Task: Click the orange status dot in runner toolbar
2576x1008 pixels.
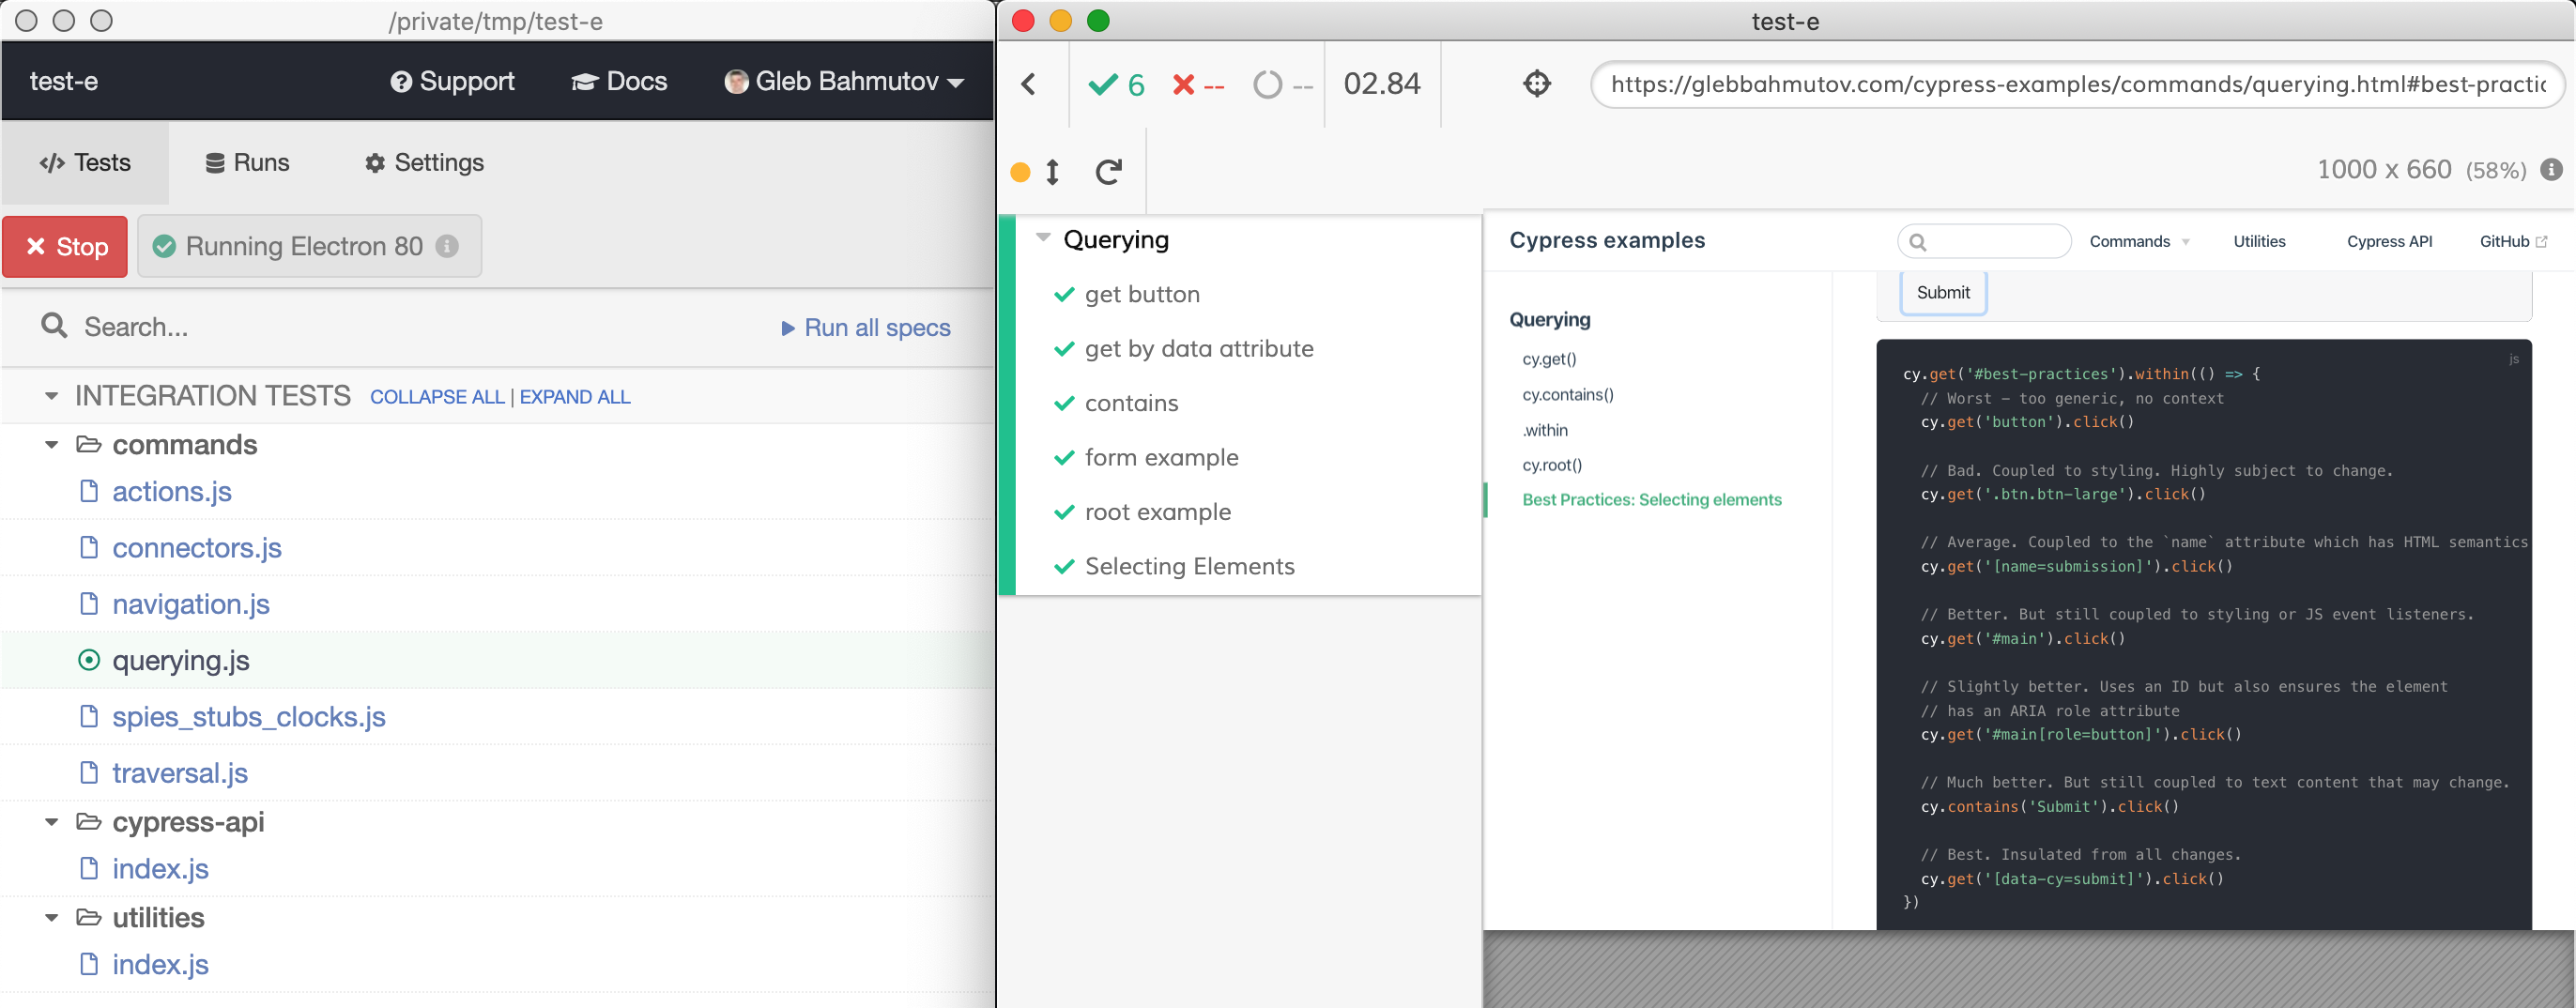Action: tap(1020, 172)
